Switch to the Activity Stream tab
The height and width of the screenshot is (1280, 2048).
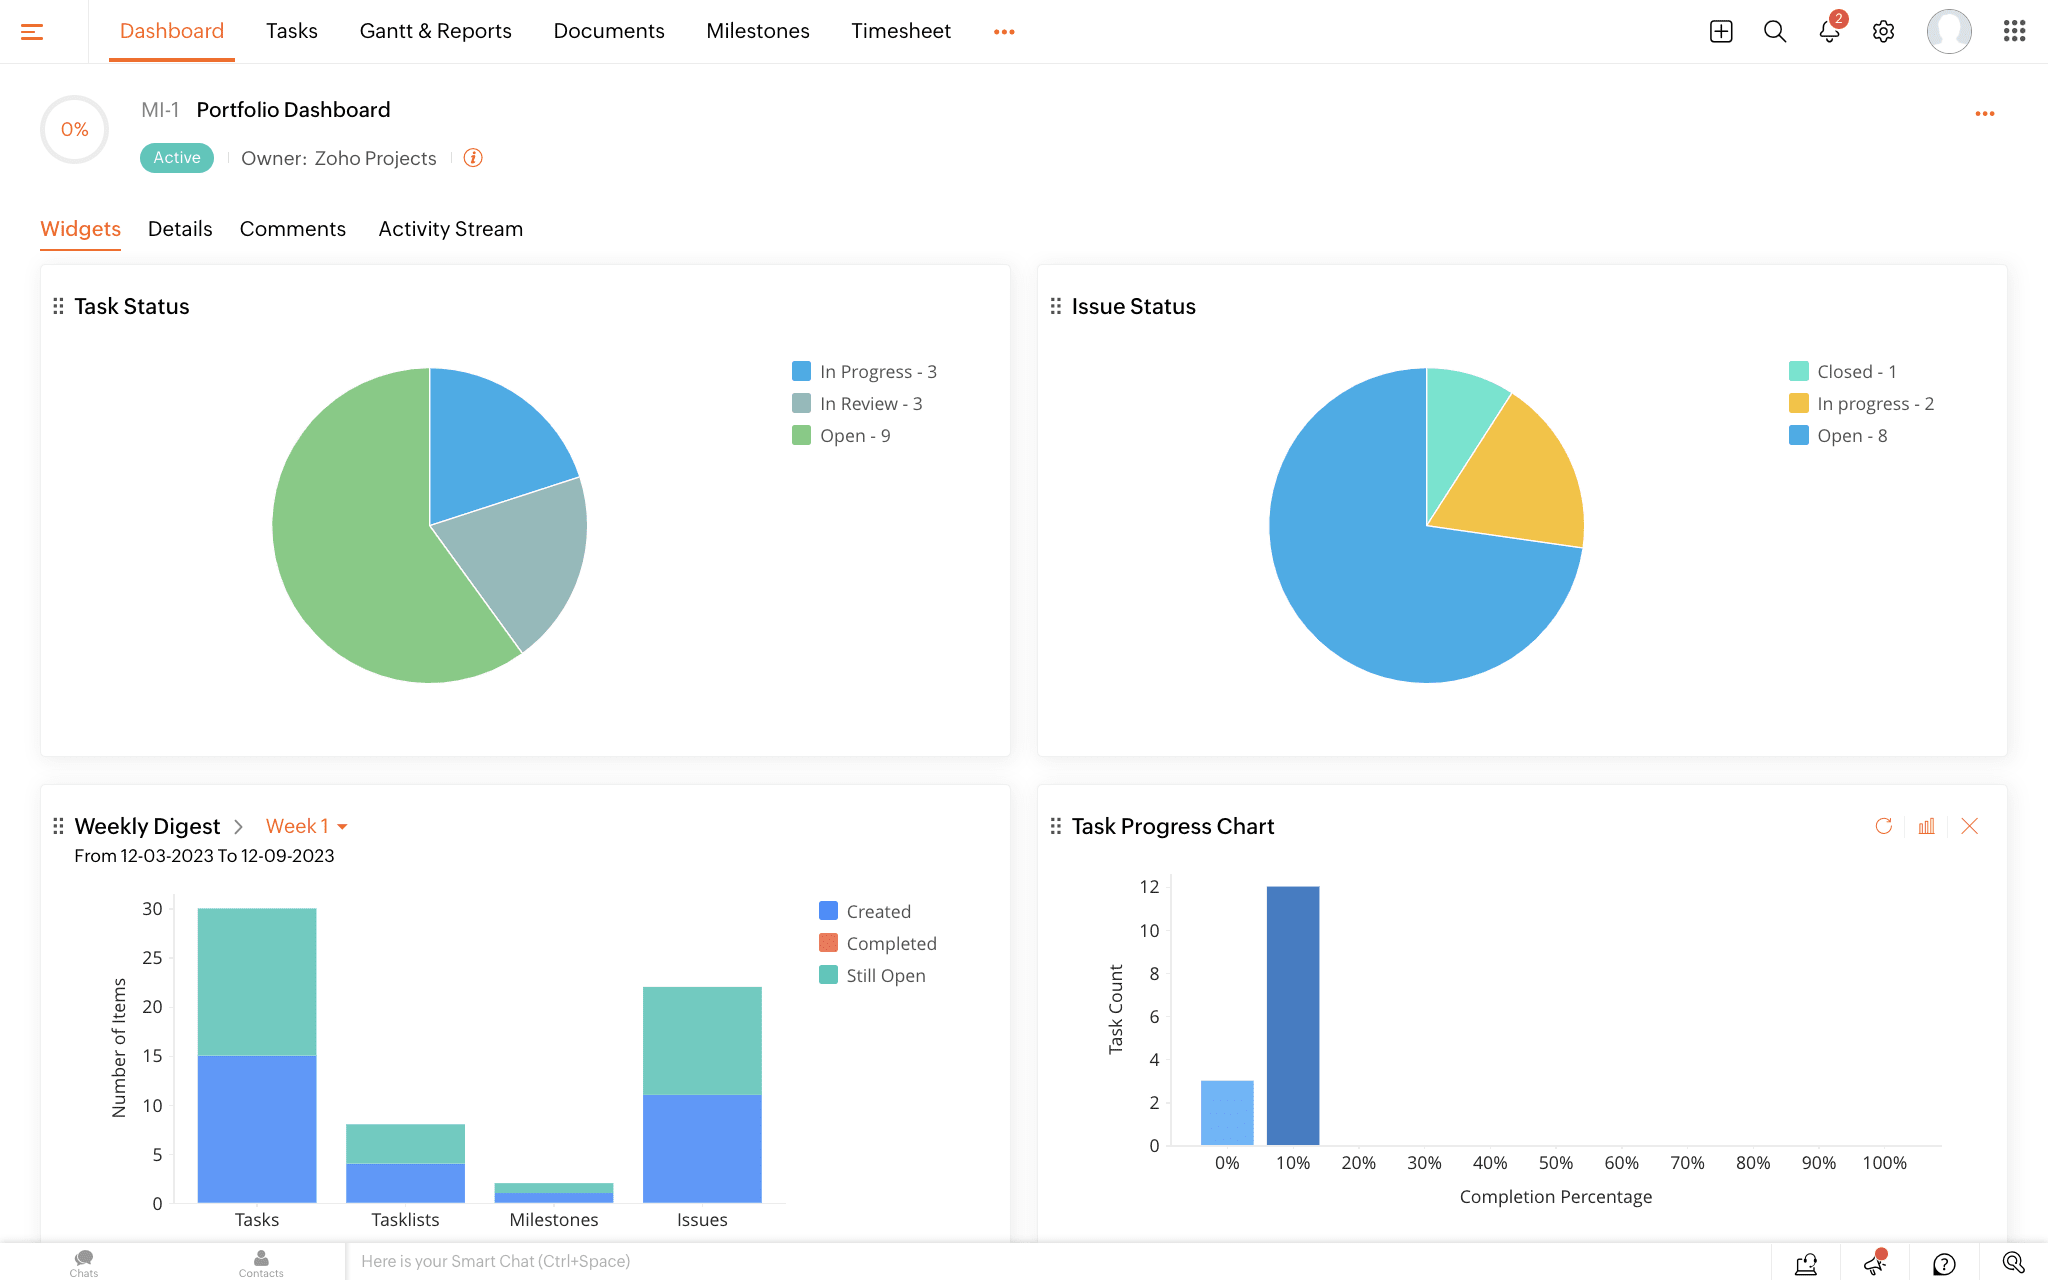coord(450,229)
